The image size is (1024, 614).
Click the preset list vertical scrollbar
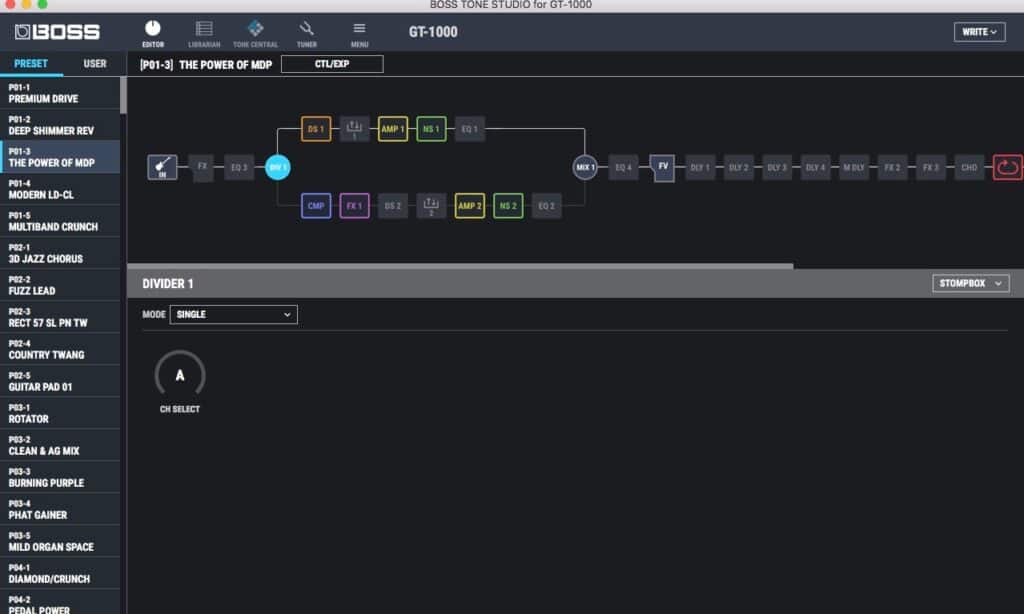coord(123,95)
